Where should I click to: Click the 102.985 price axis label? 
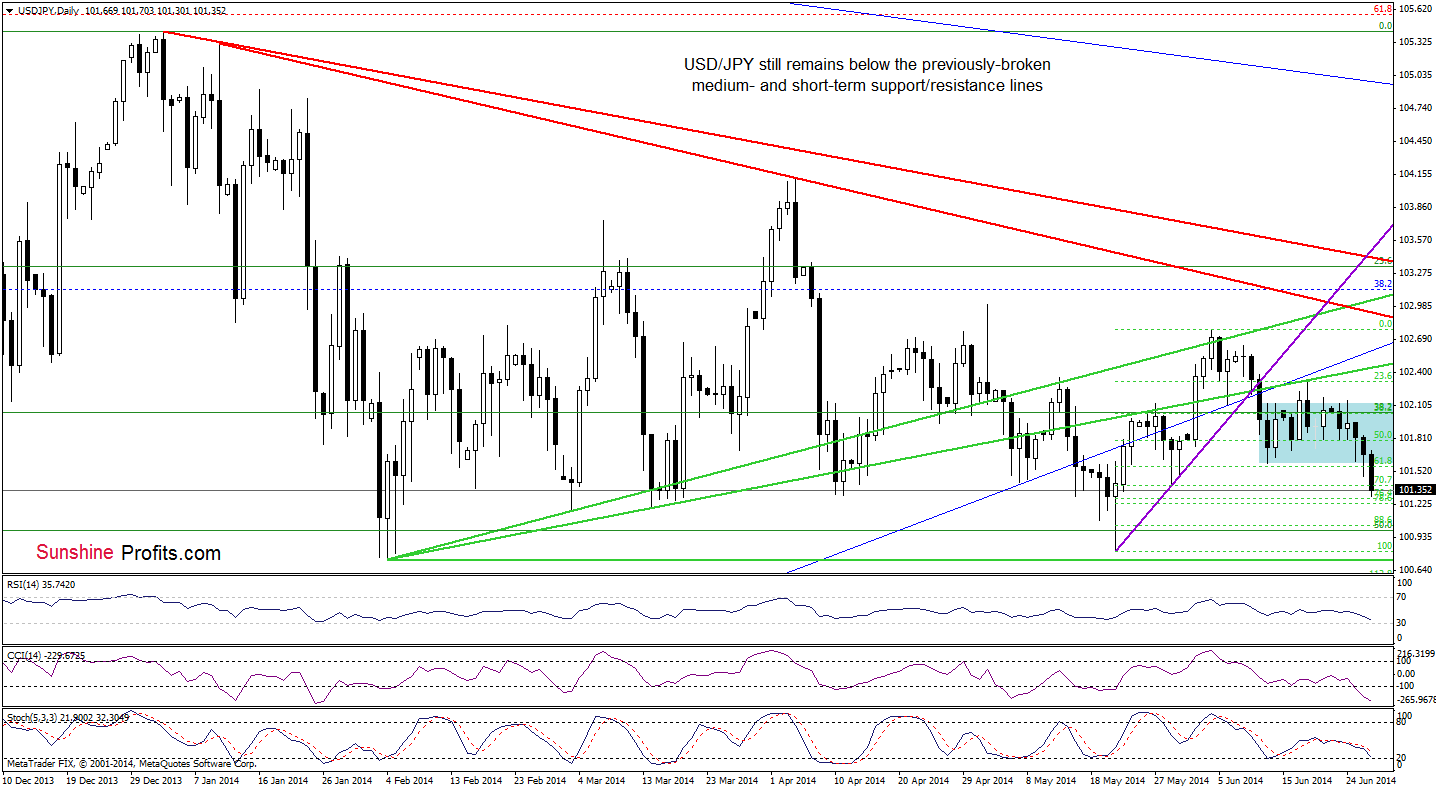[x=1415, y=305]
